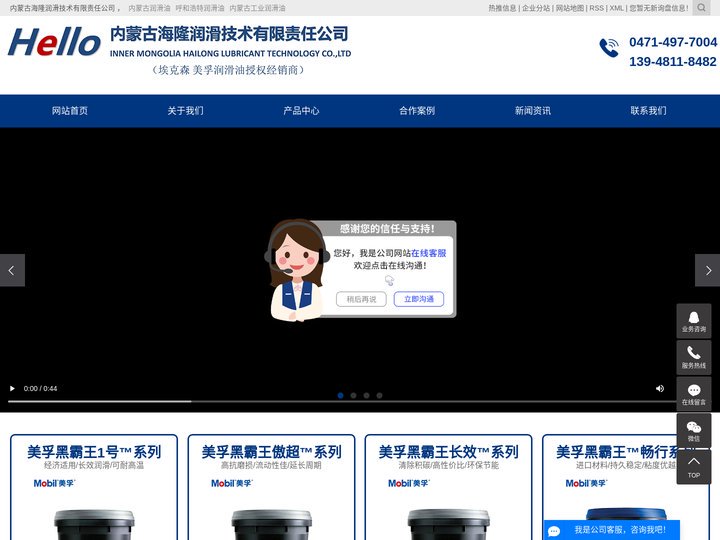The image size is (720, 540).
Task: Open 新闻资讯 navigation item
Action: point(533,111)
